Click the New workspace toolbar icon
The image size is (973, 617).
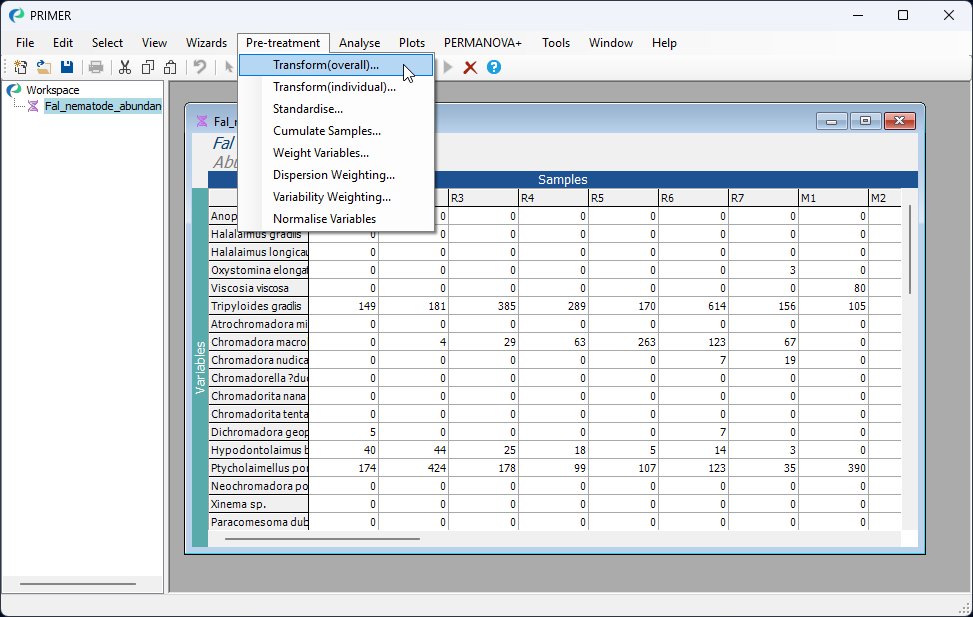point(21,67)
